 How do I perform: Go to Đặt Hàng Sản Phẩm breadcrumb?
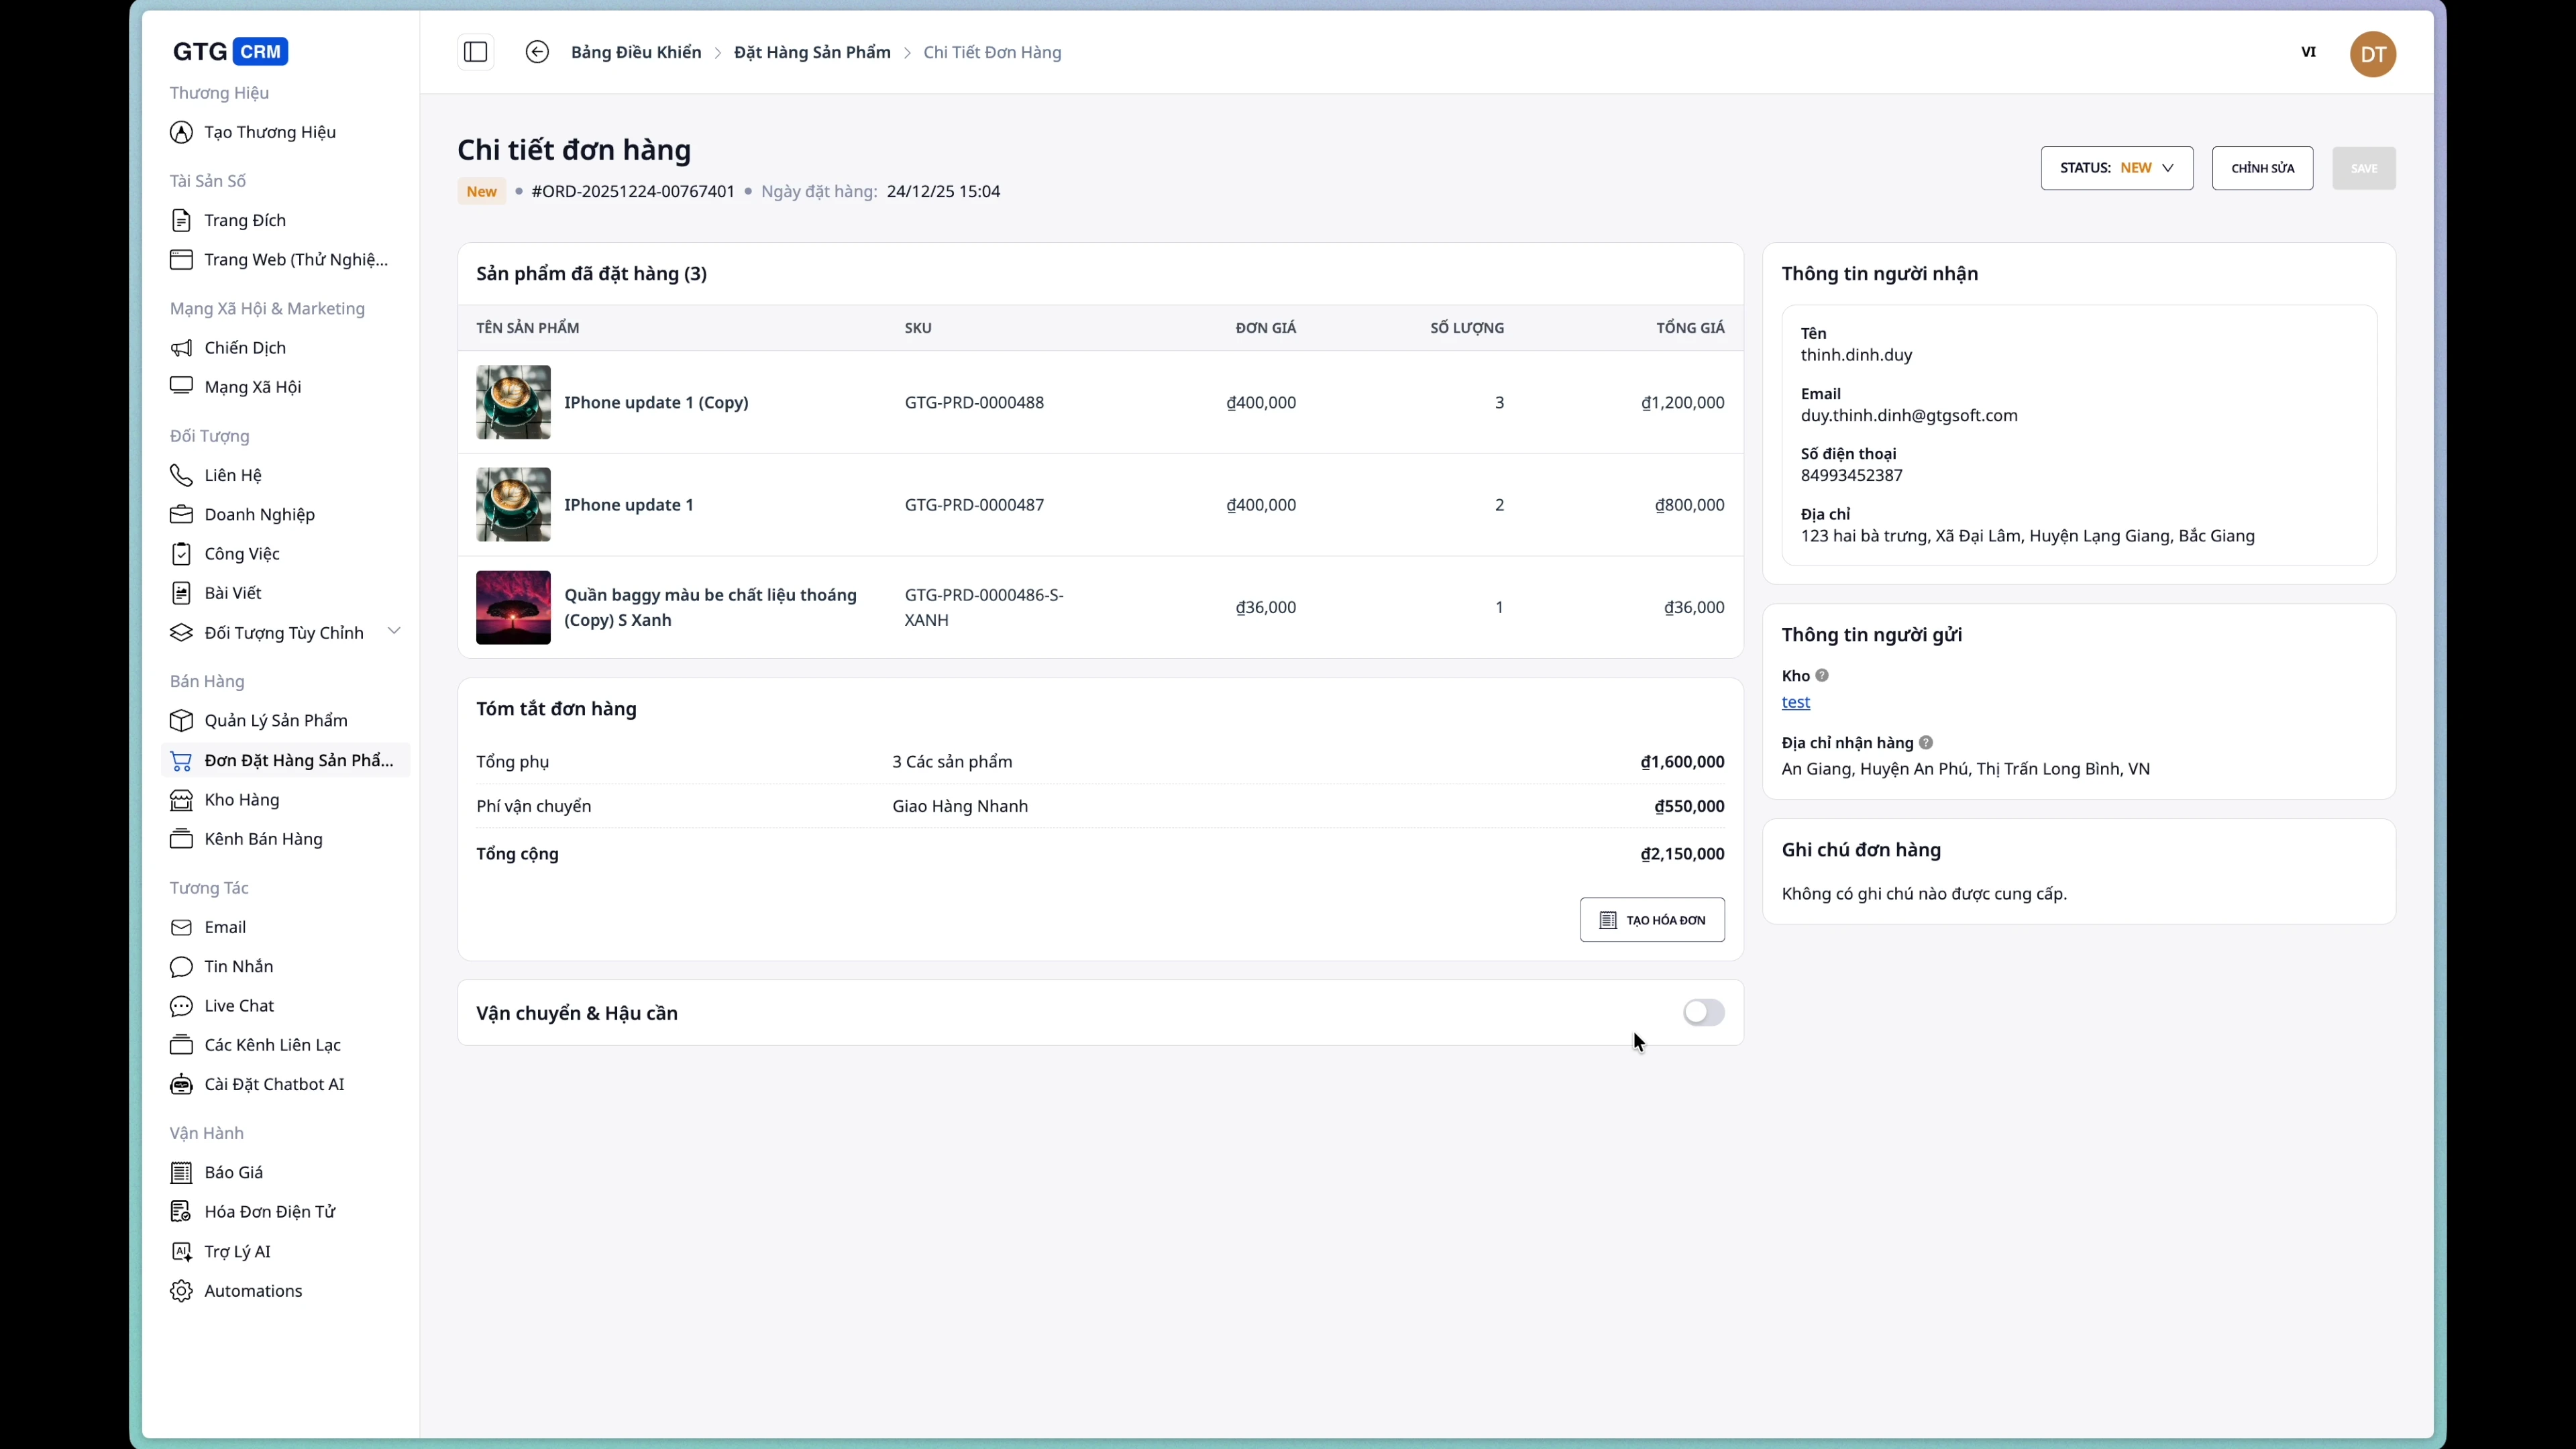click(x=812, y=52)
